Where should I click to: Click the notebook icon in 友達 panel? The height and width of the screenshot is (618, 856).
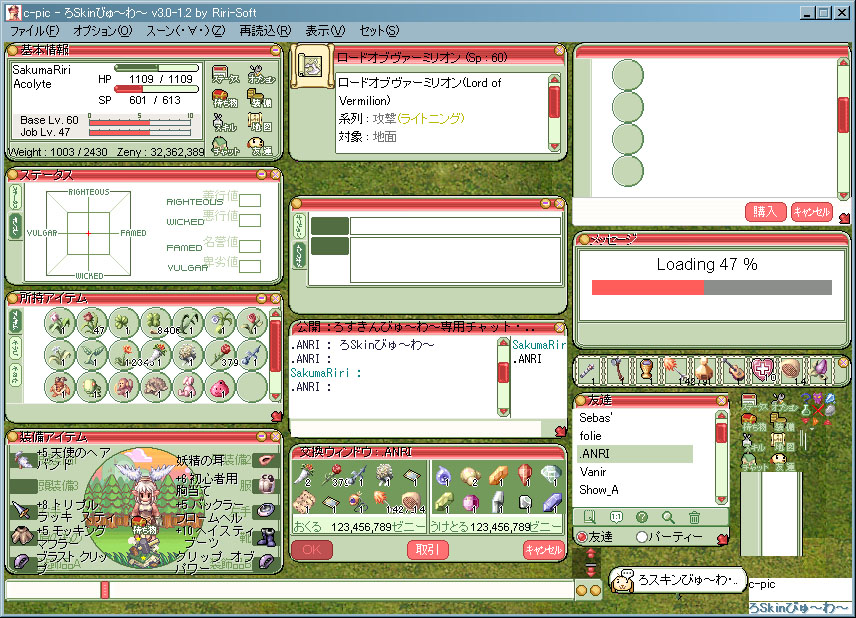(590, 516)
